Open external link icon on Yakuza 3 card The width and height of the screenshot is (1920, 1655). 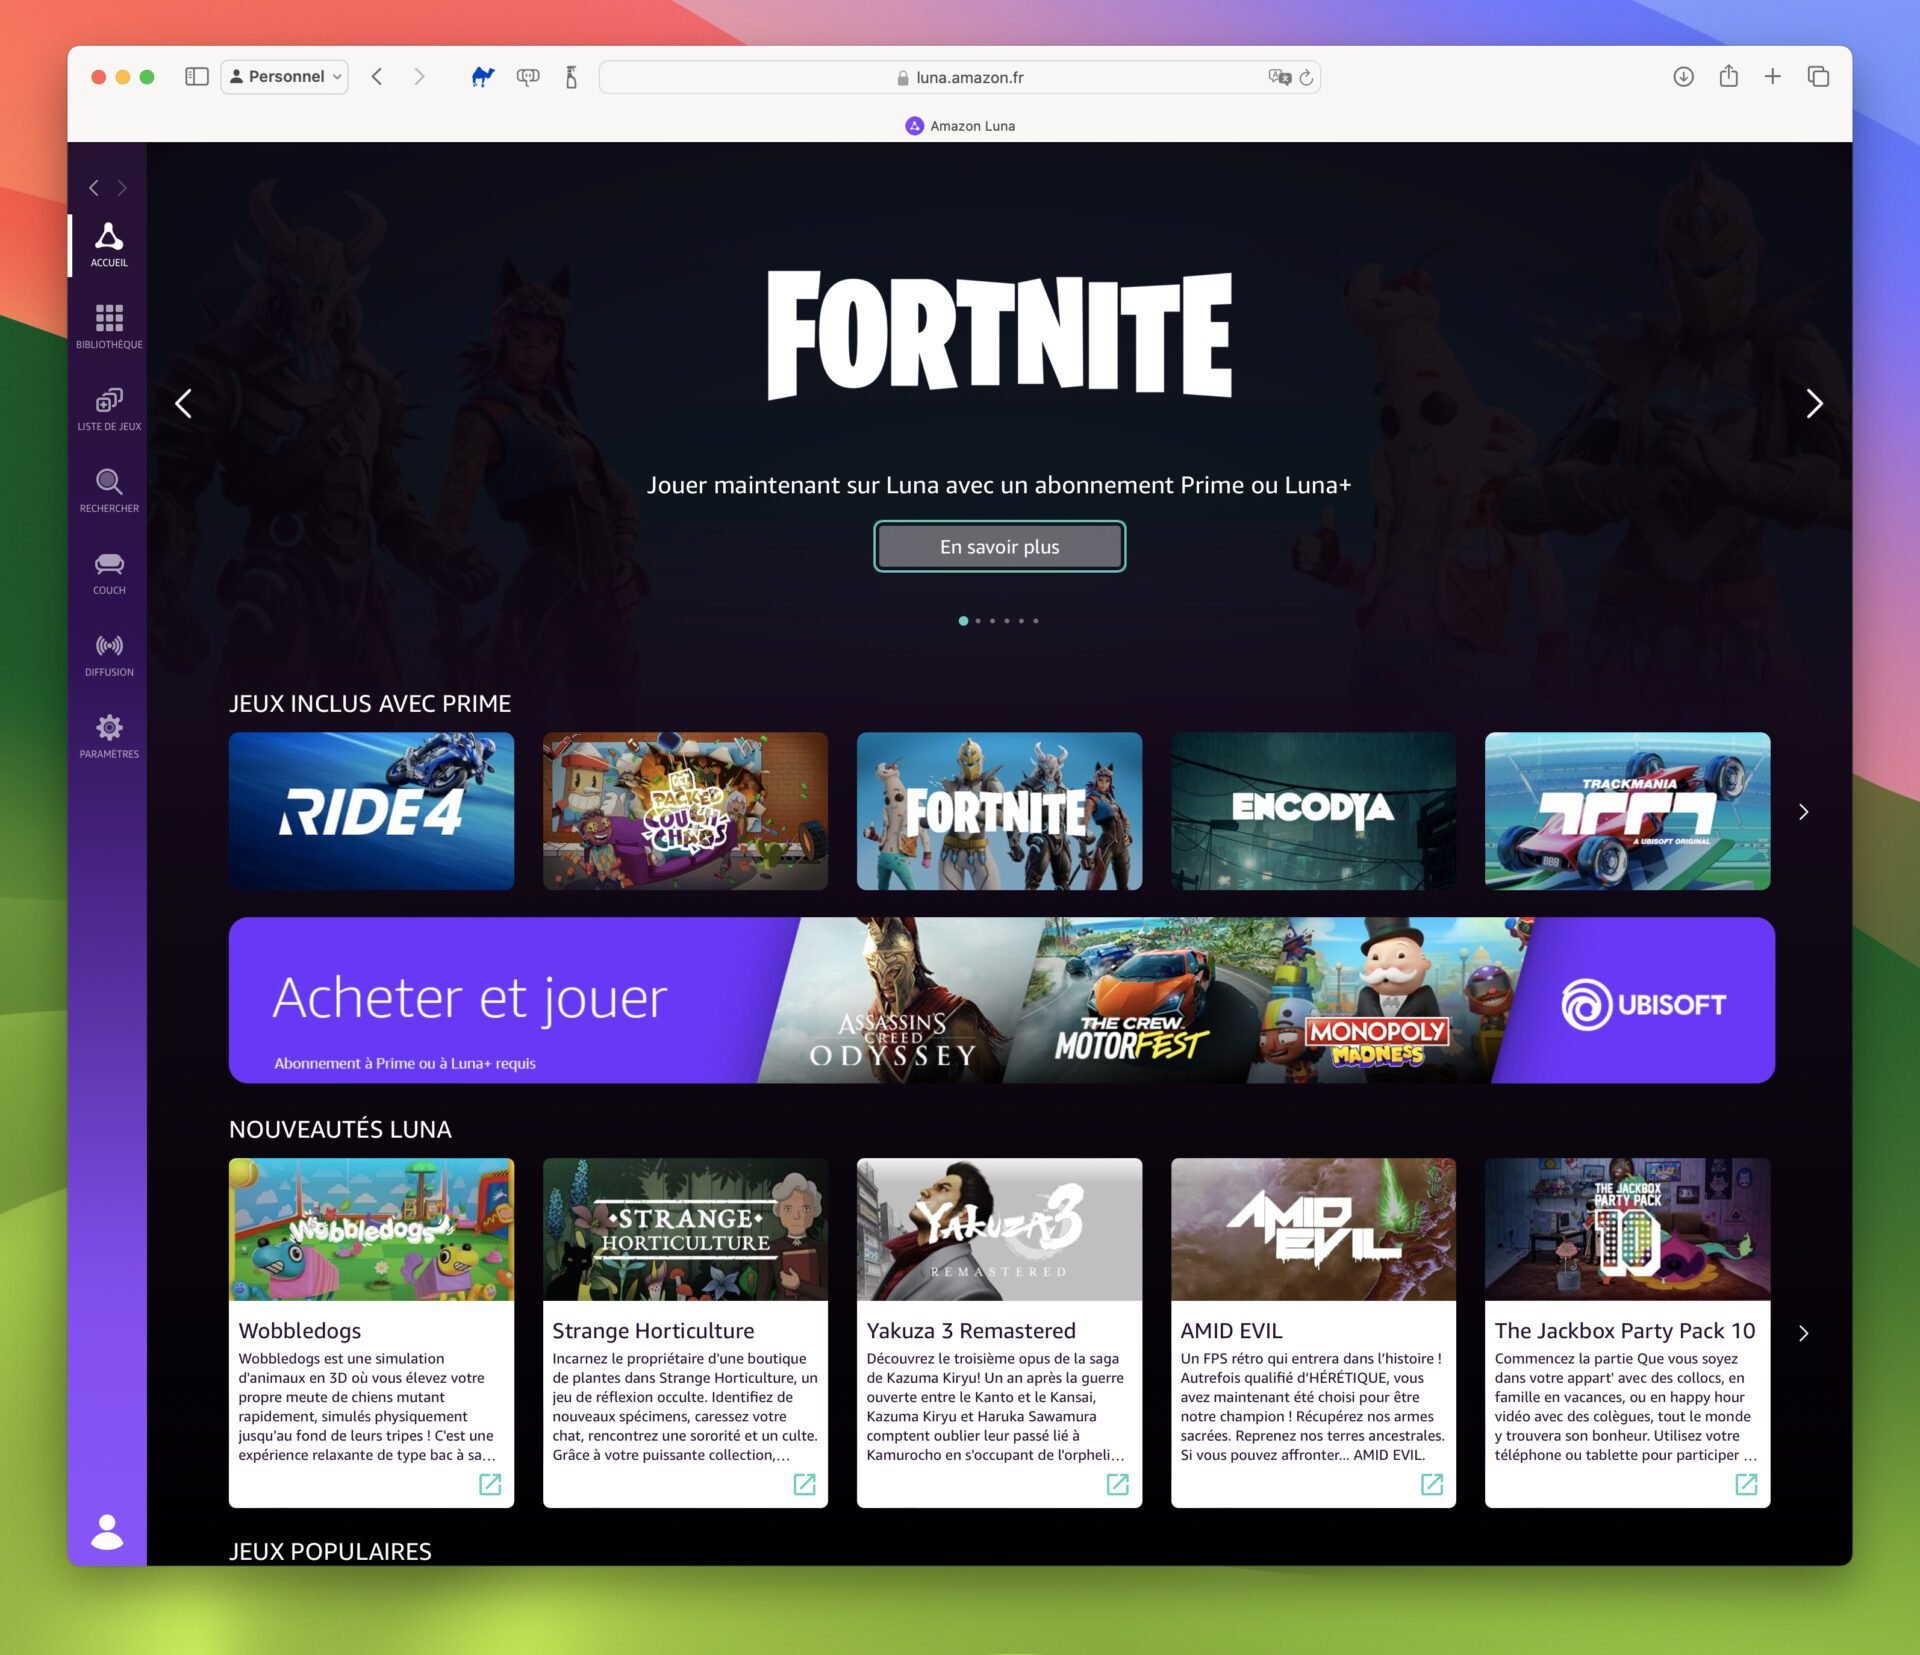click(x=1118, y=1484)
